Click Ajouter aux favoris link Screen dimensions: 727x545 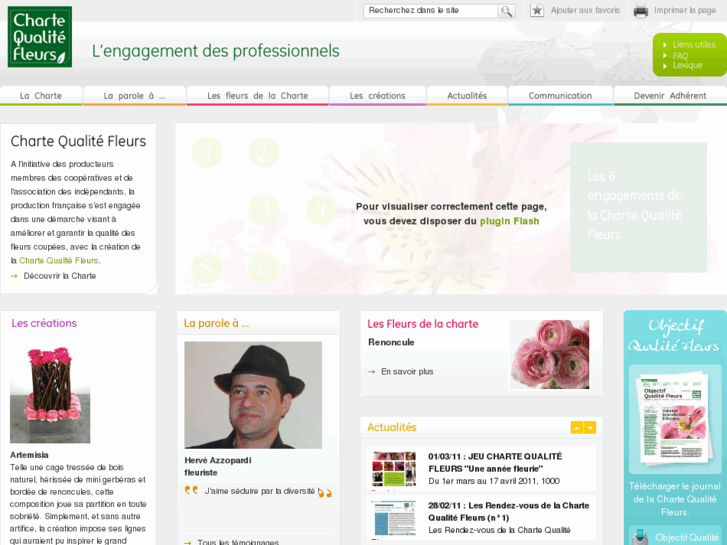pyautogui.click(x=585, y=10)
